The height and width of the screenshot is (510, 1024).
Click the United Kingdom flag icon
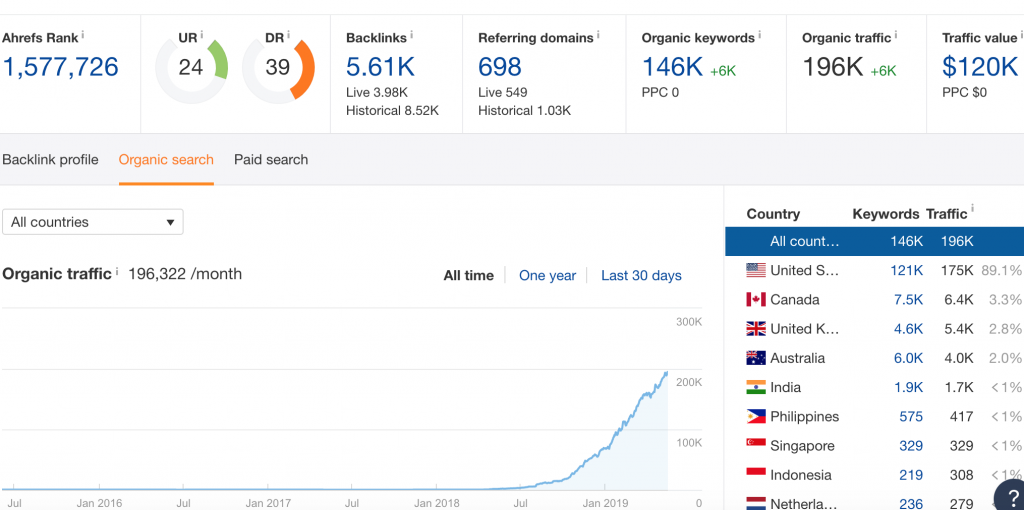756,329
